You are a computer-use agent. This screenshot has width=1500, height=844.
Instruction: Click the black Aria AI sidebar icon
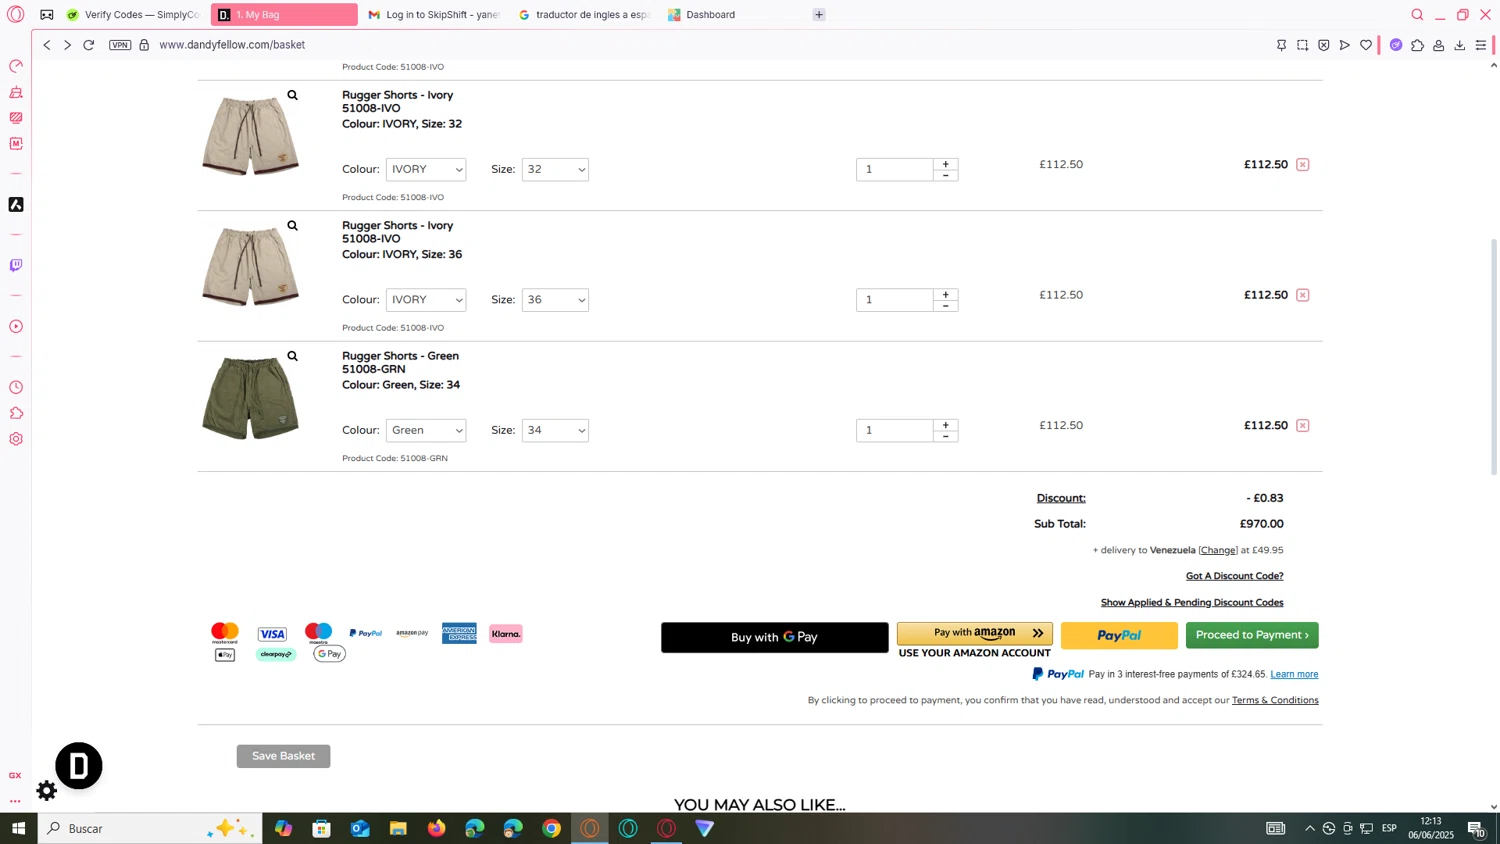click(16, 204)
